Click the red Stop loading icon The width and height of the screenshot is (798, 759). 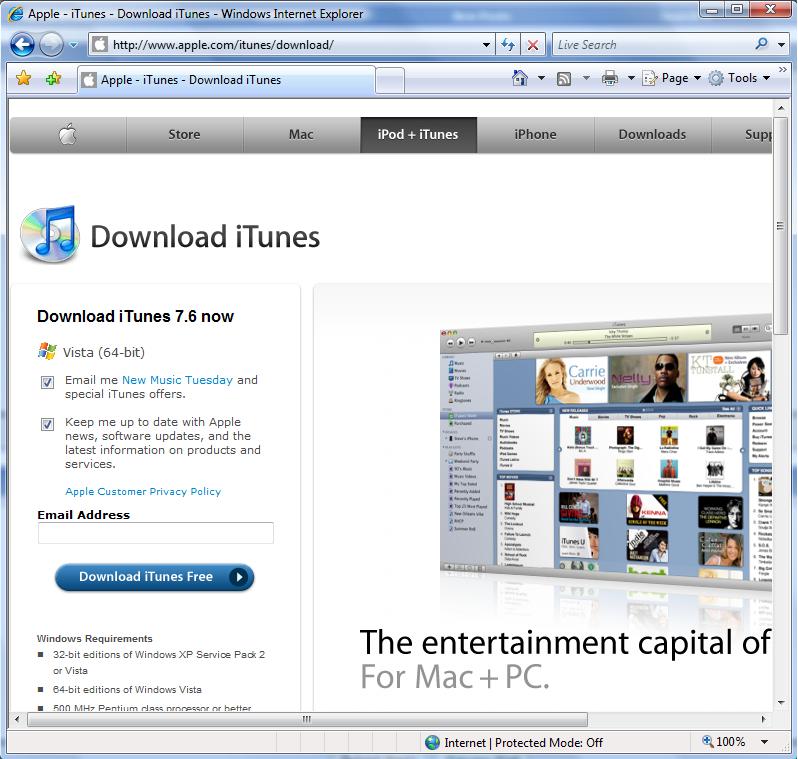click(533, 45)
